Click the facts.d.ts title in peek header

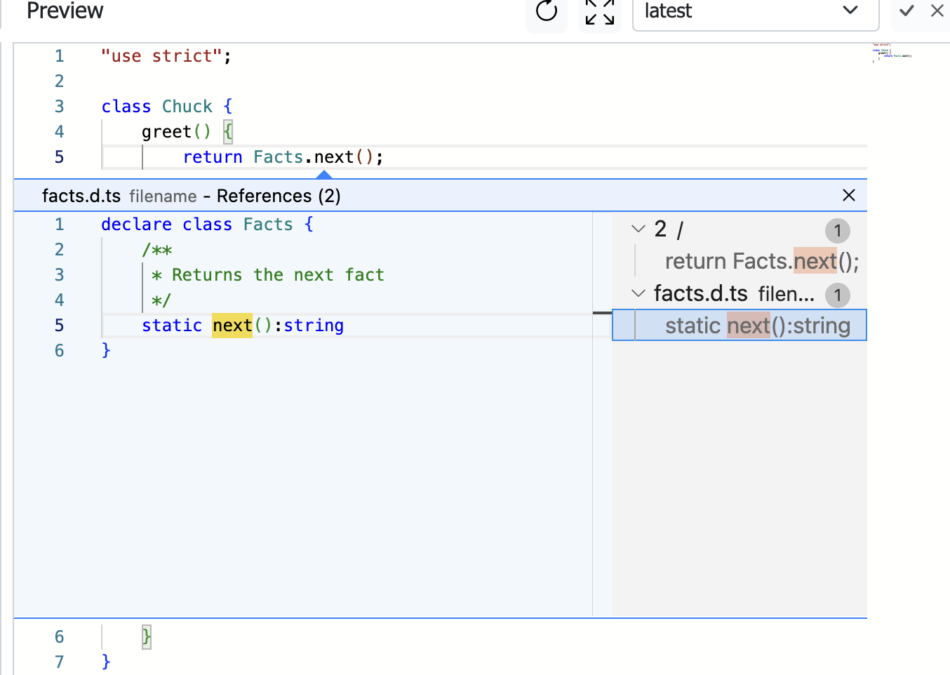click(x=81, y=196)
